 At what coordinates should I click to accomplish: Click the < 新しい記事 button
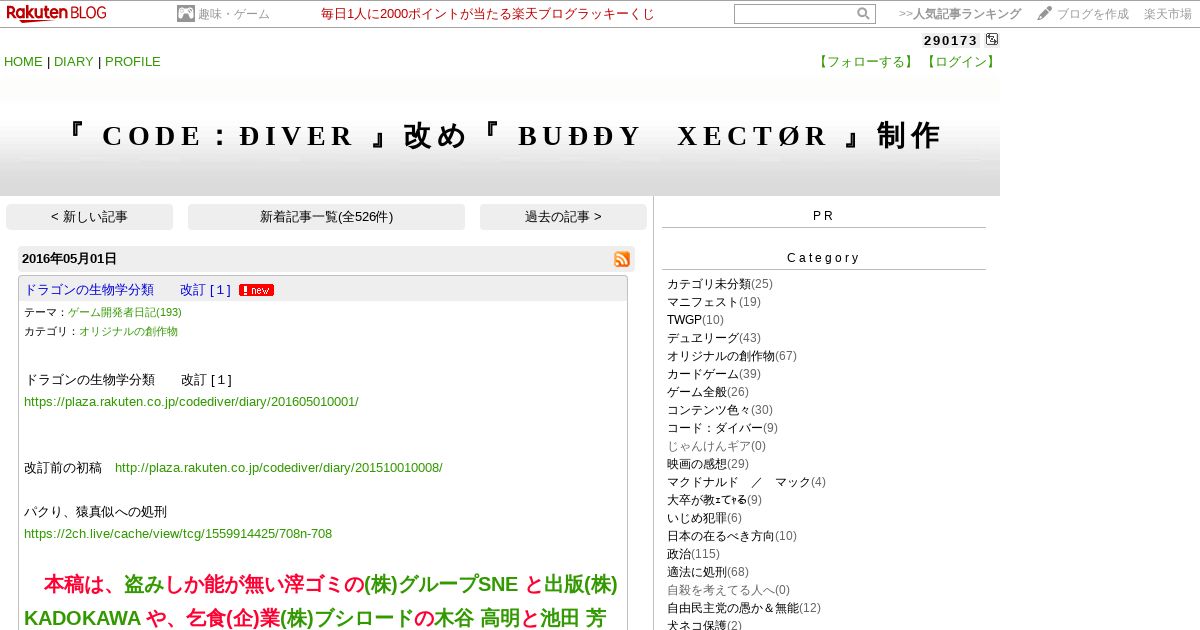(89, 217)
